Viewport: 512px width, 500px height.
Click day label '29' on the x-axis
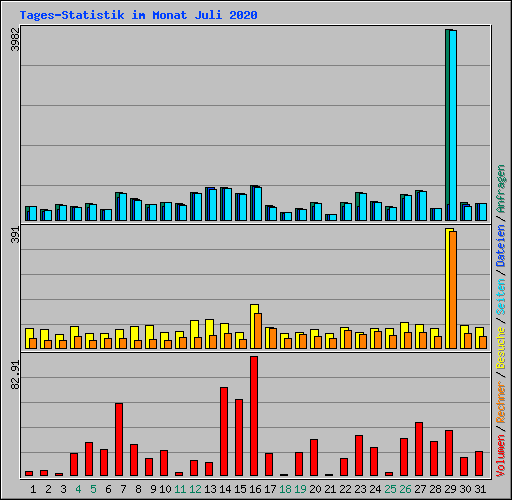pyautogui.click(x=450, y=489)
